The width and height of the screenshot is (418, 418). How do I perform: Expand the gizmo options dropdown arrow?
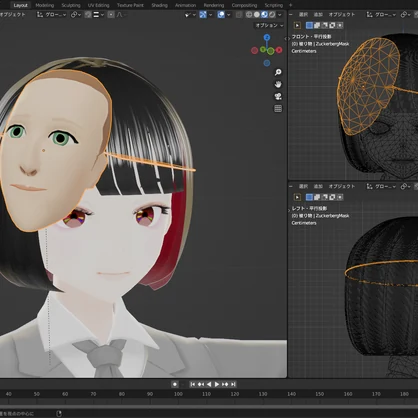[x=210, y=15]
